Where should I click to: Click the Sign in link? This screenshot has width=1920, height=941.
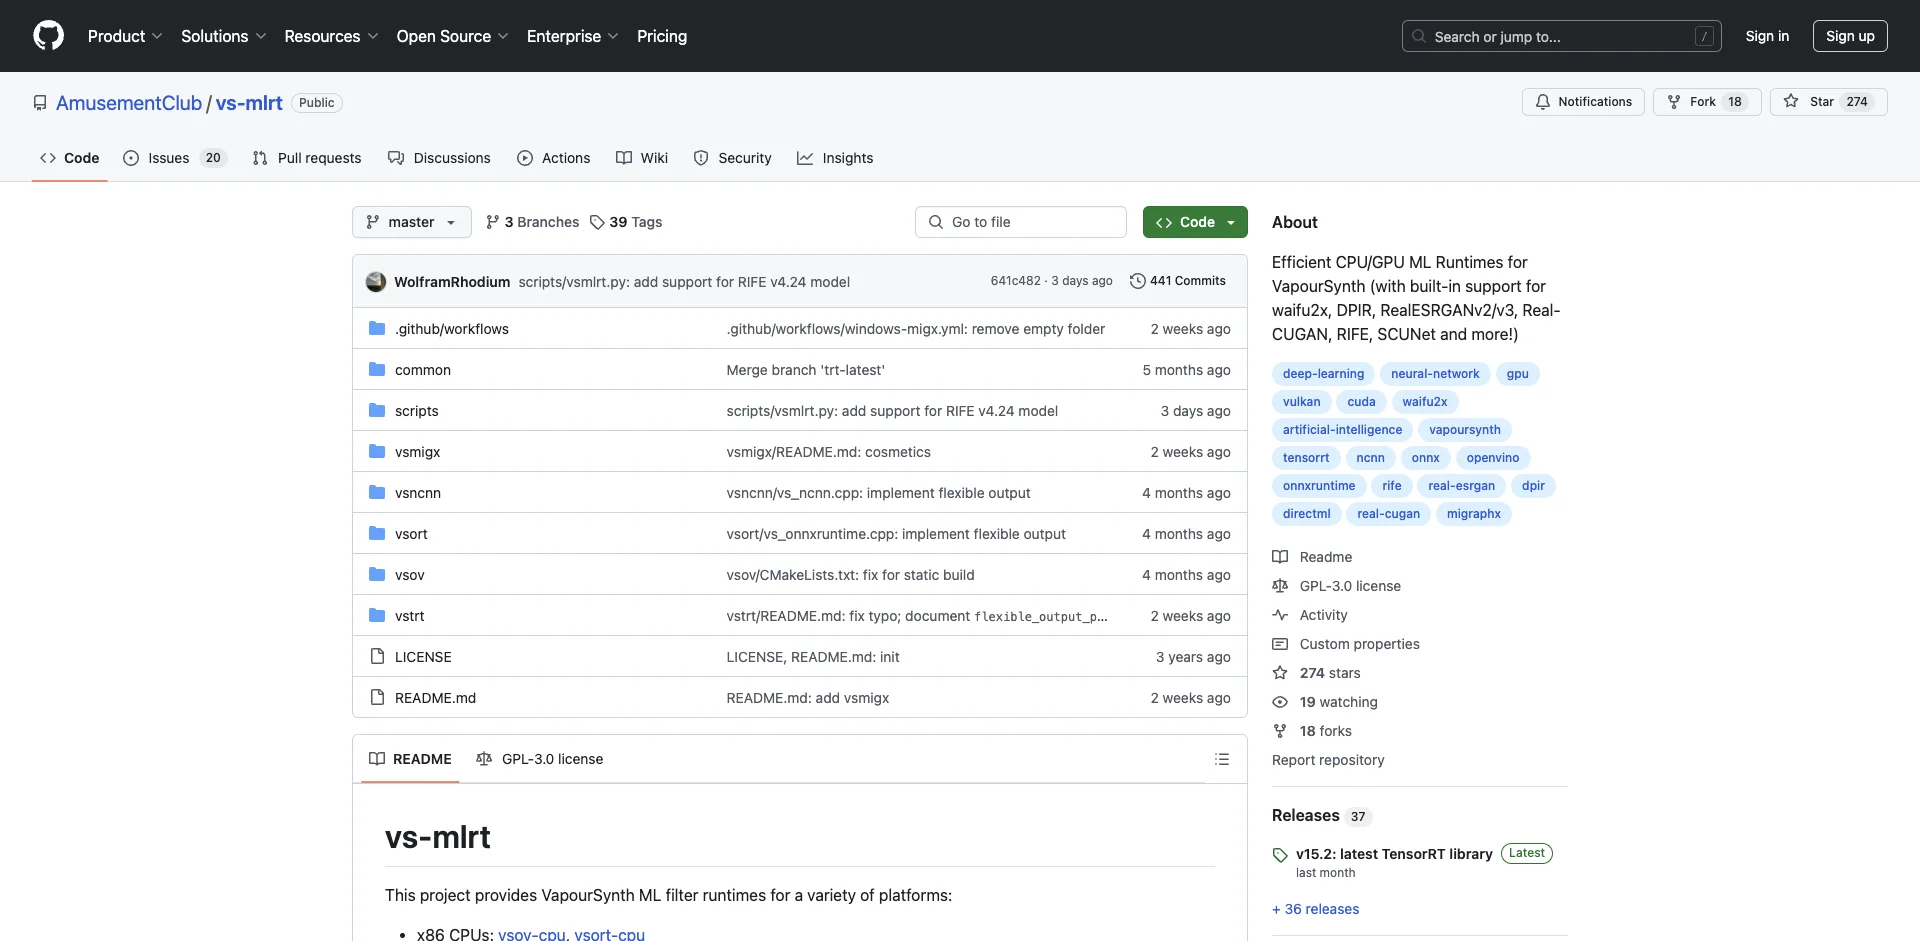1767,36
